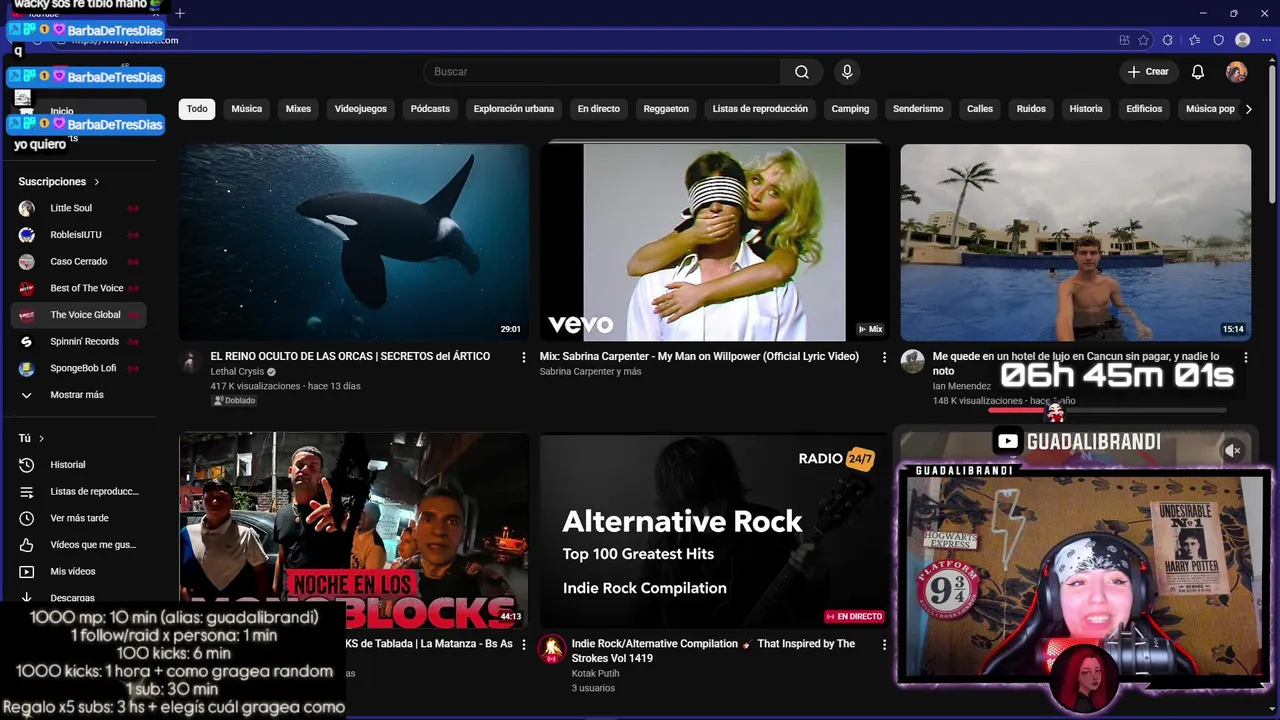Select the Música pop filter chip
This screenshot has width=1280, height=720.
tap(1210, 109)
